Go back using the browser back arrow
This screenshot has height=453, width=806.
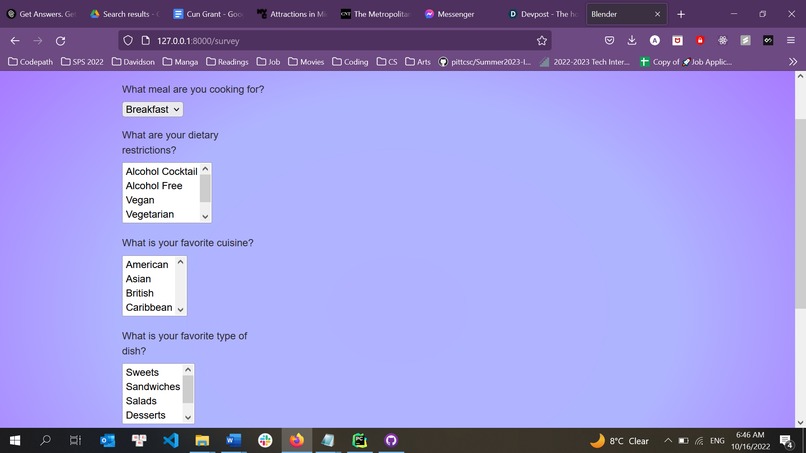tap(15, 41)
